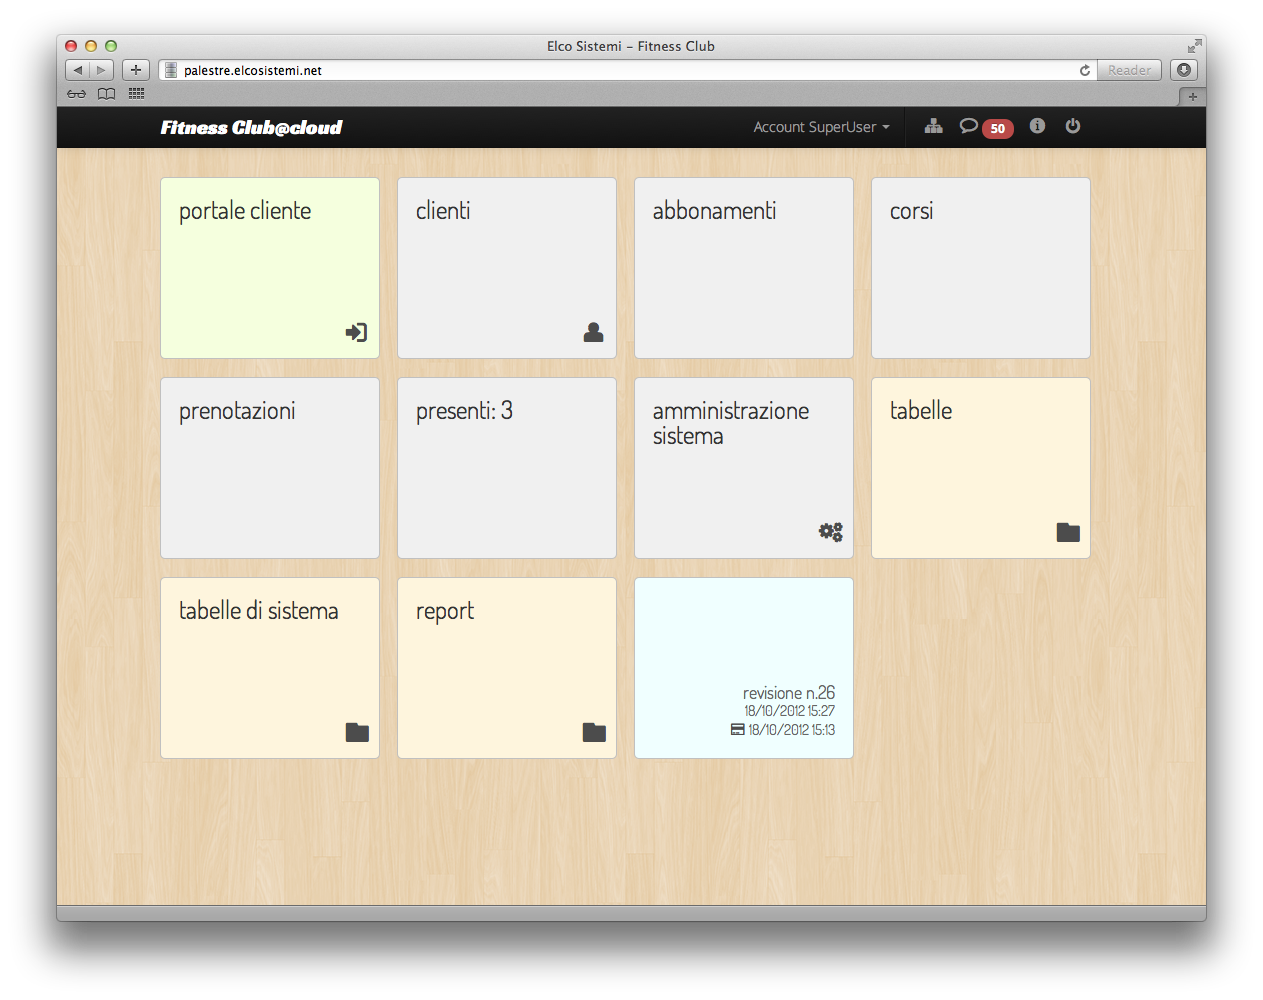The height and width of the screenshot is (1000, 1263).
Task: Expand the Account SuperUser dropdown
Action: [821, 127]
